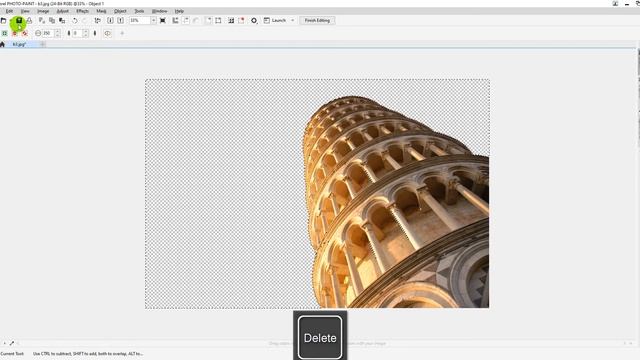Select the green normal mask mode icon
The width and height of the screenshot is (640, 360).
4,33
